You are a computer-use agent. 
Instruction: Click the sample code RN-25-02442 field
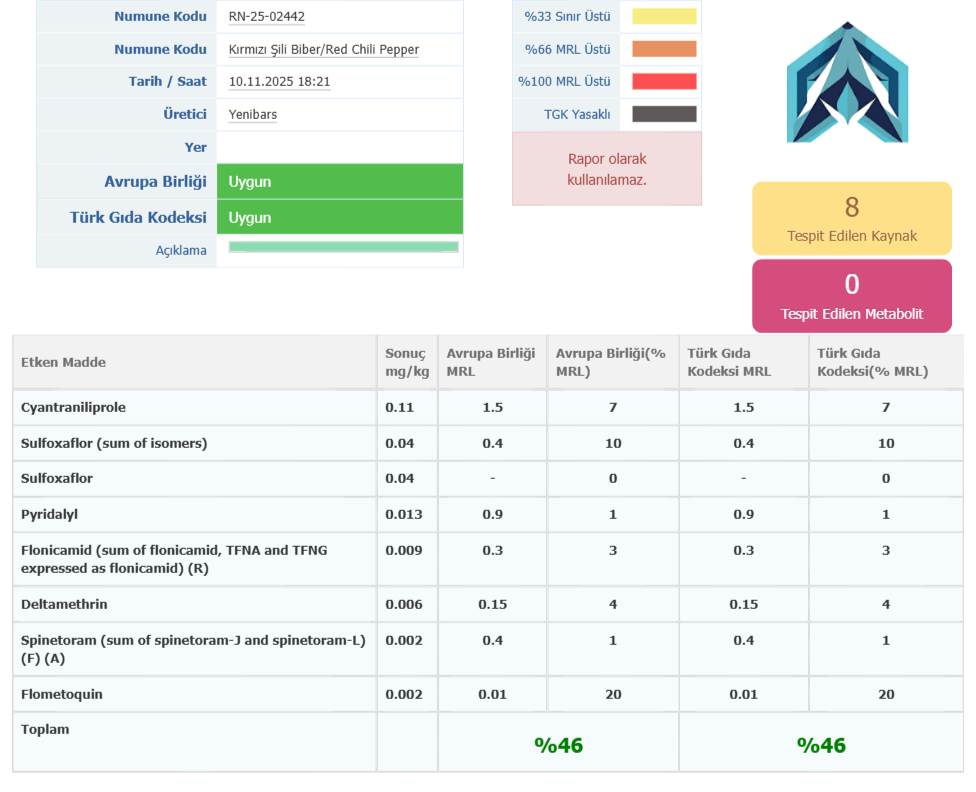click(266, 17)
